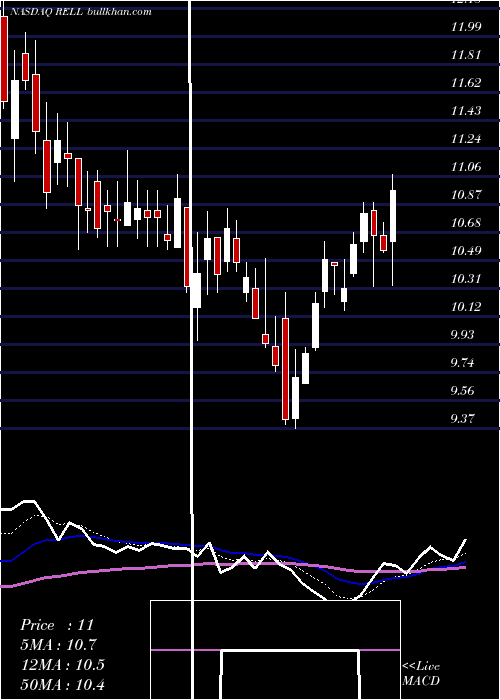The image size is (500, 700).
Task: Click the 11.43 price level label
Action: point(466,111)
